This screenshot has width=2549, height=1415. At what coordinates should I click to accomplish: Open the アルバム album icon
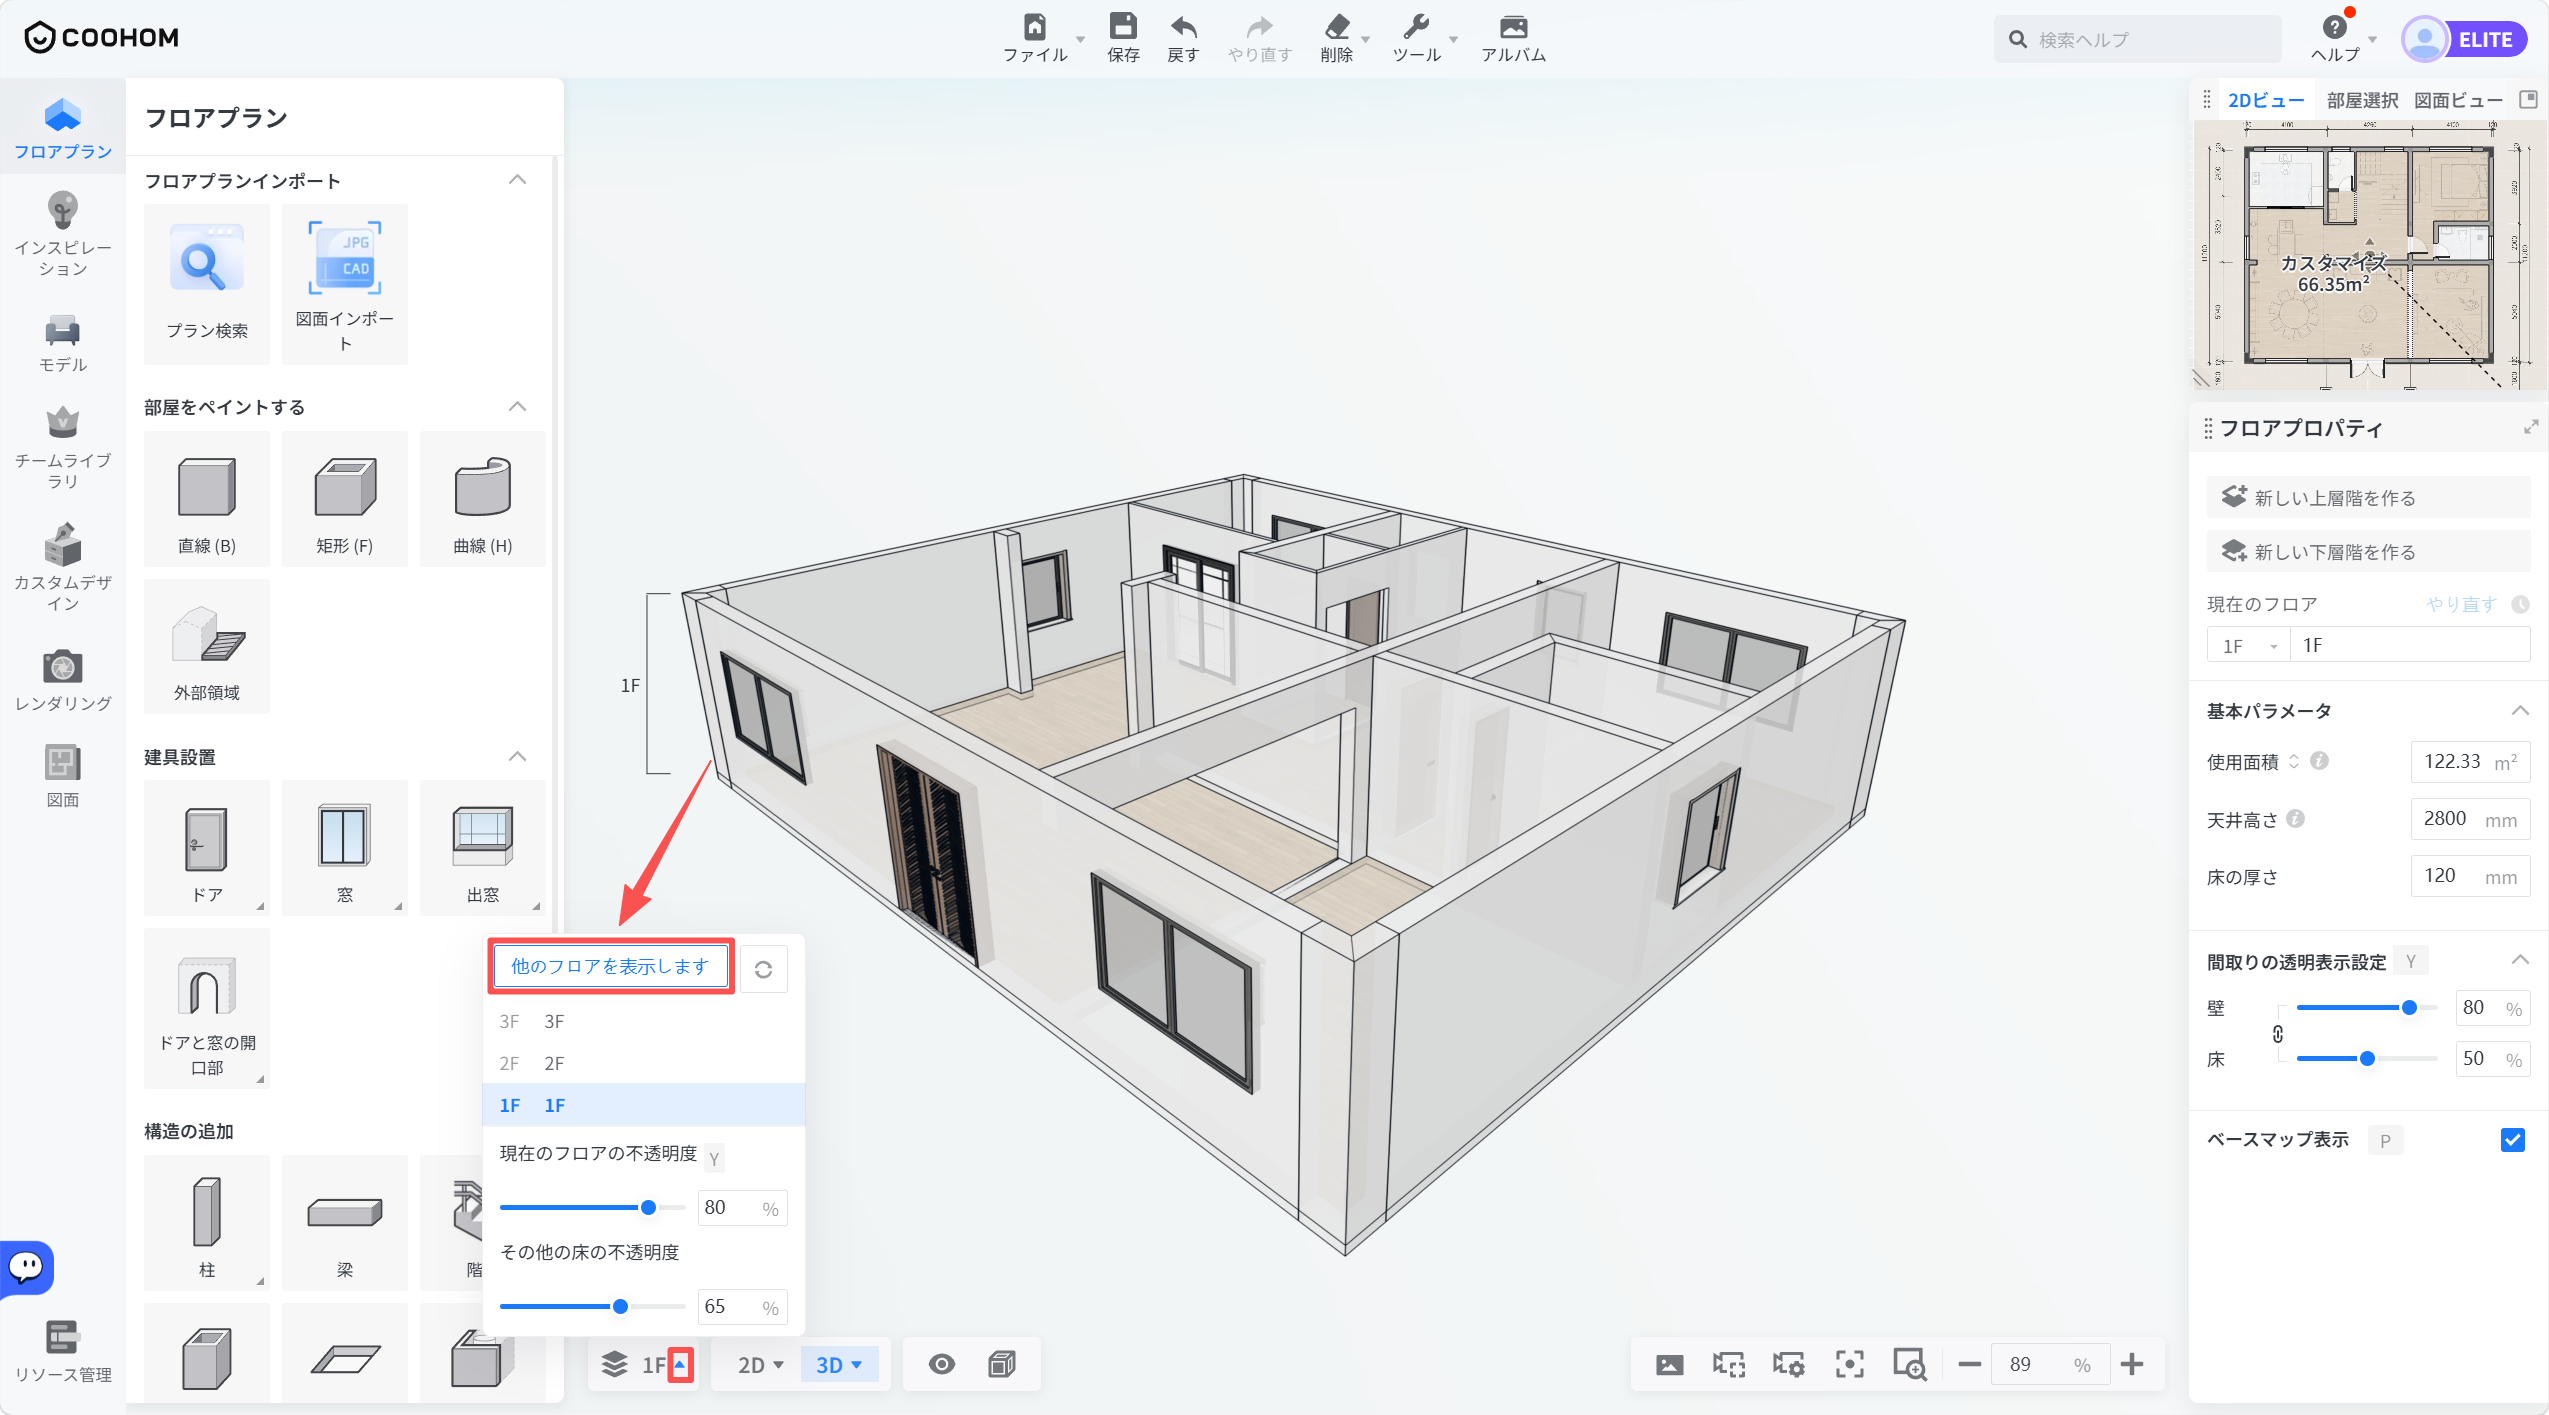(x=1513, y=27)
